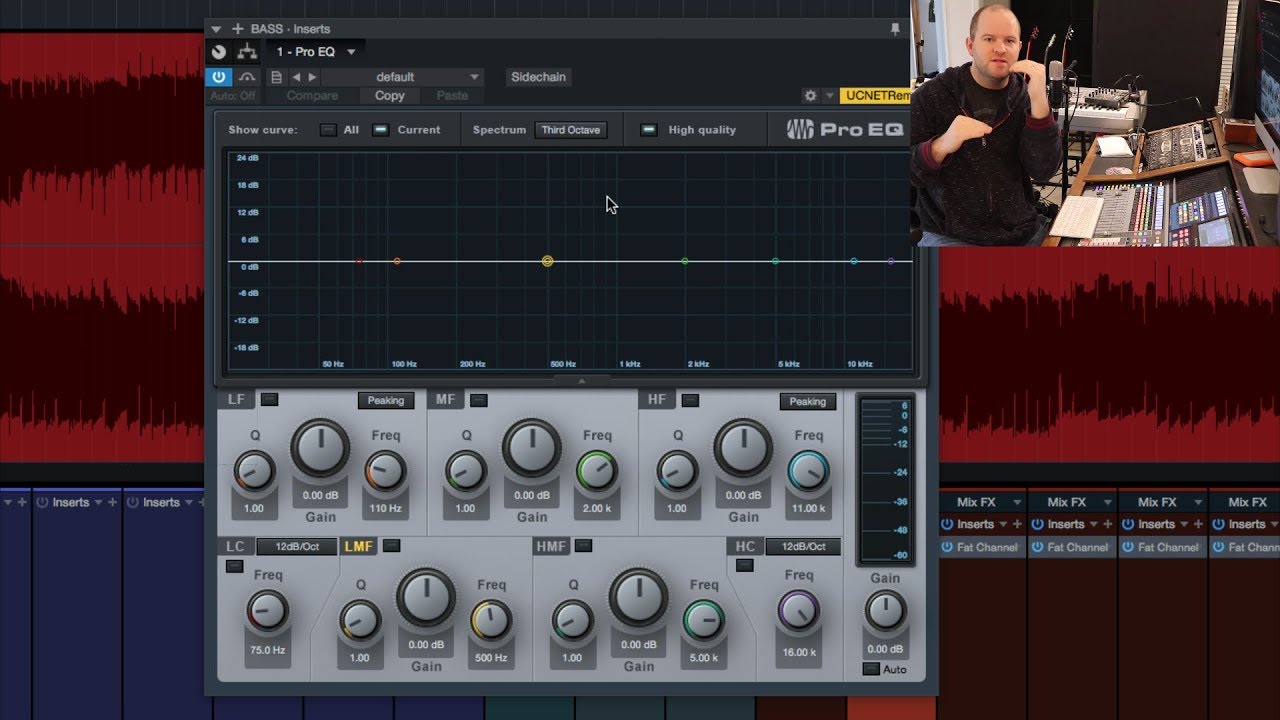Select the LF band label
This screenshot has width=1280, height=720.
237,400
